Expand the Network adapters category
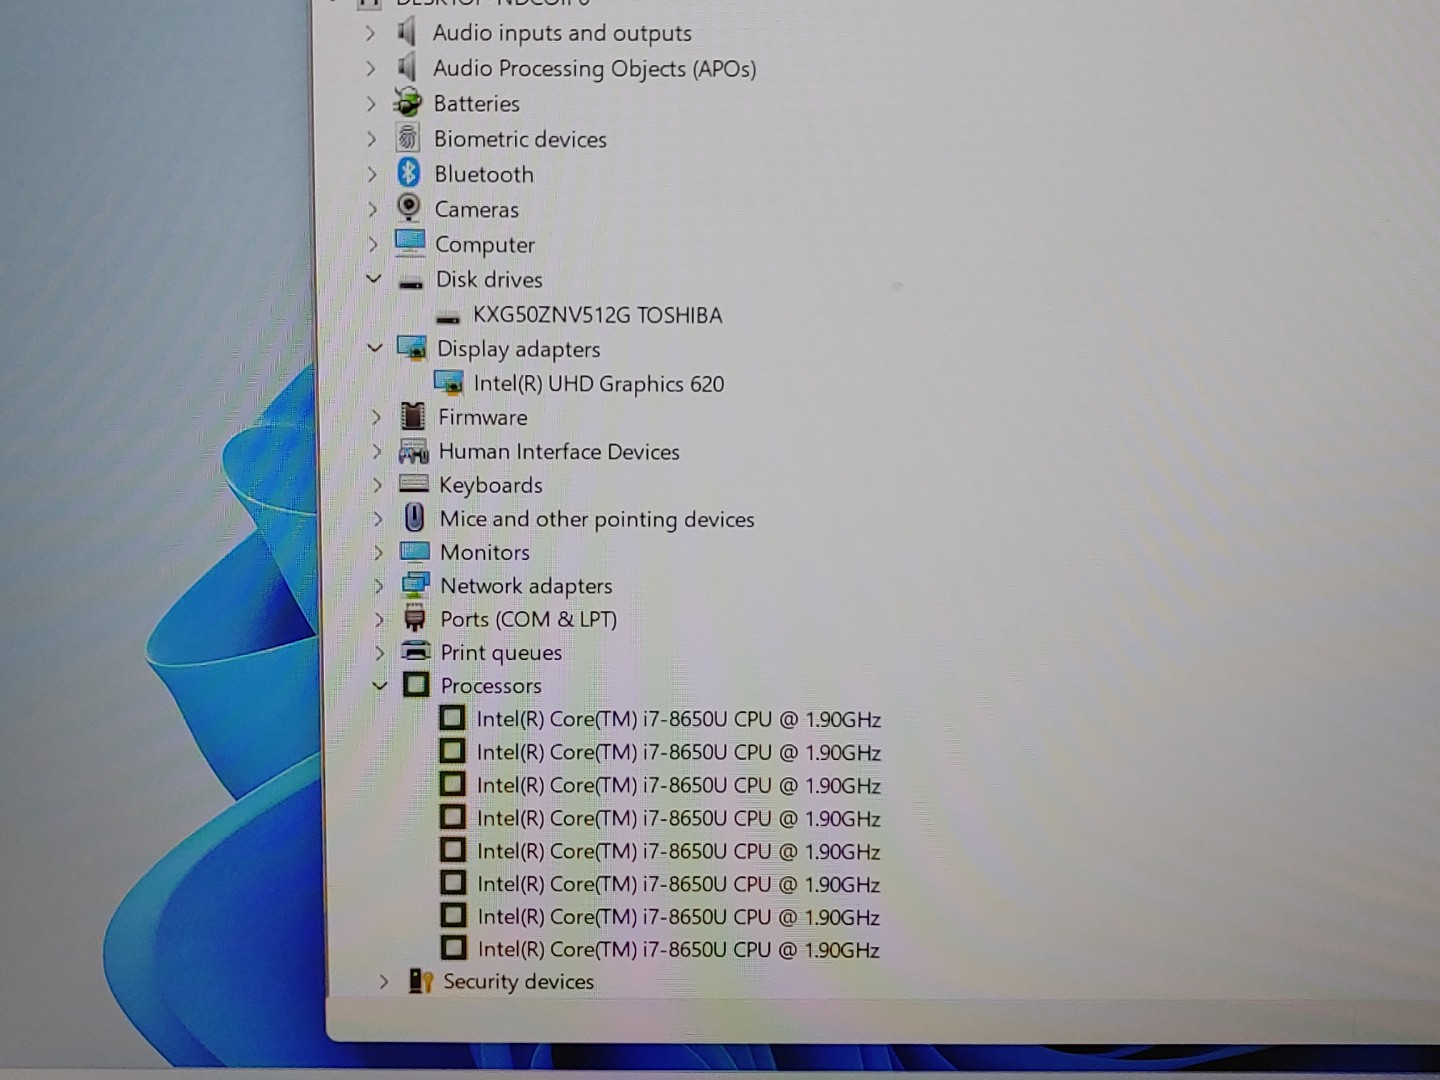The height and width of the screenshot is (1080, 1440). pos(379,585)
